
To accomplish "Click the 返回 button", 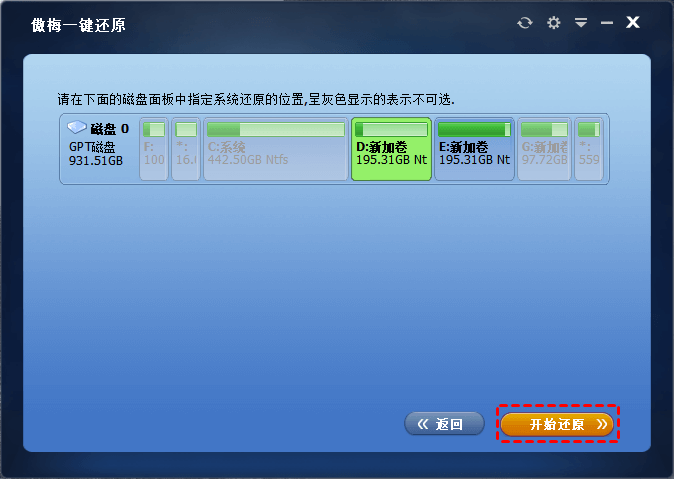I will coord(444,424).
